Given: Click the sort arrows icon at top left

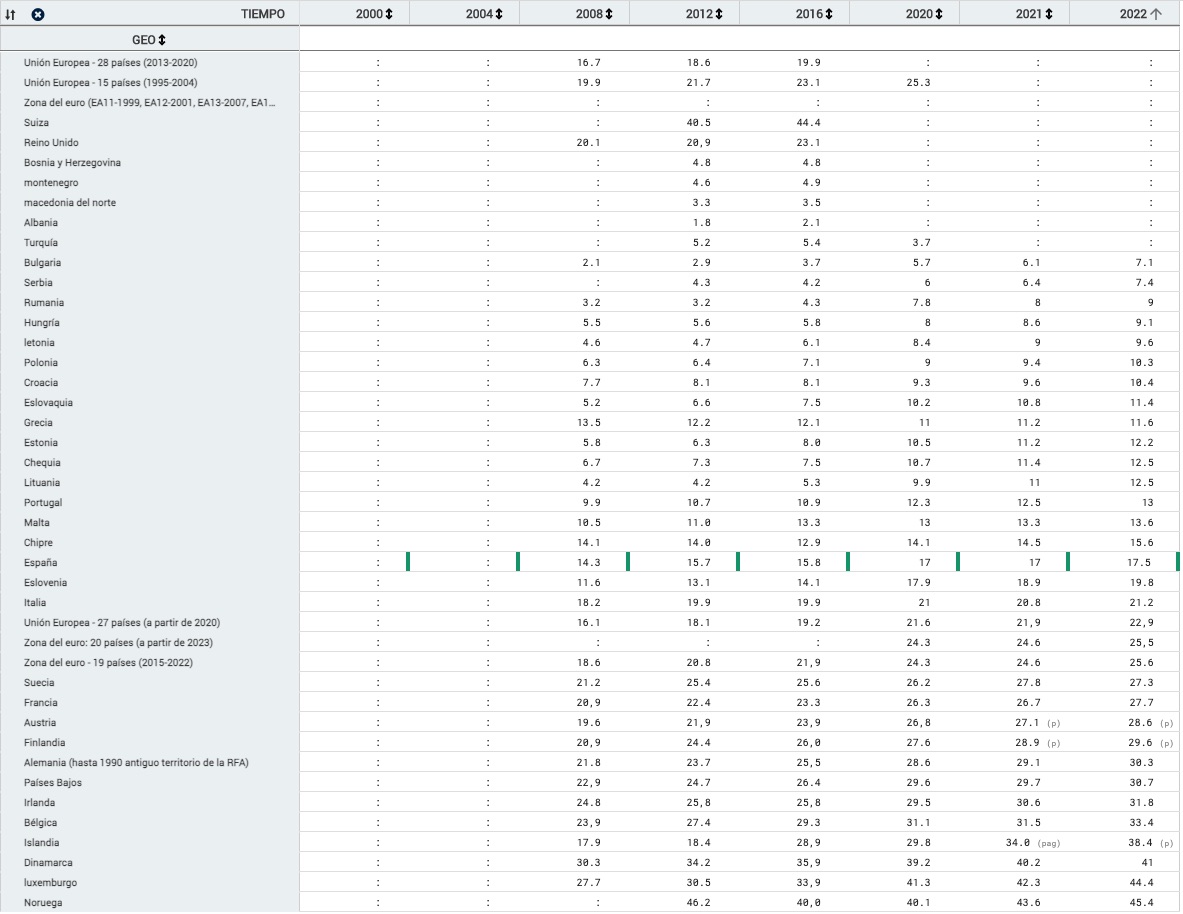Looking at the screenshot, I should [12, 14].
